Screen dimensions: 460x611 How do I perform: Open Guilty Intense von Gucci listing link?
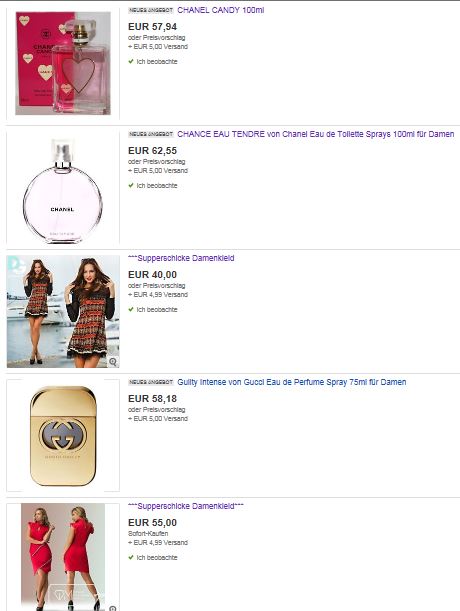point(292,382)
